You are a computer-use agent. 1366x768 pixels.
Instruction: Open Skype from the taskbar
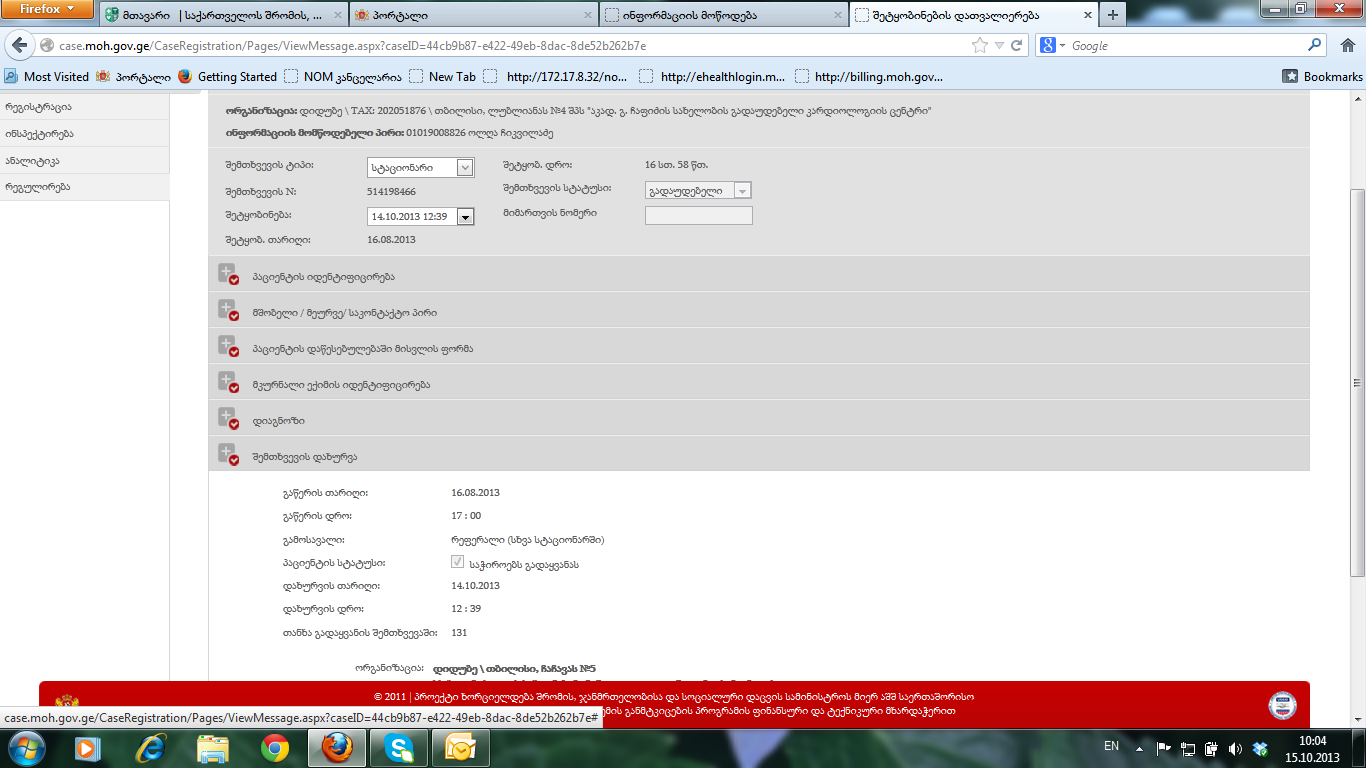(399, 748)
